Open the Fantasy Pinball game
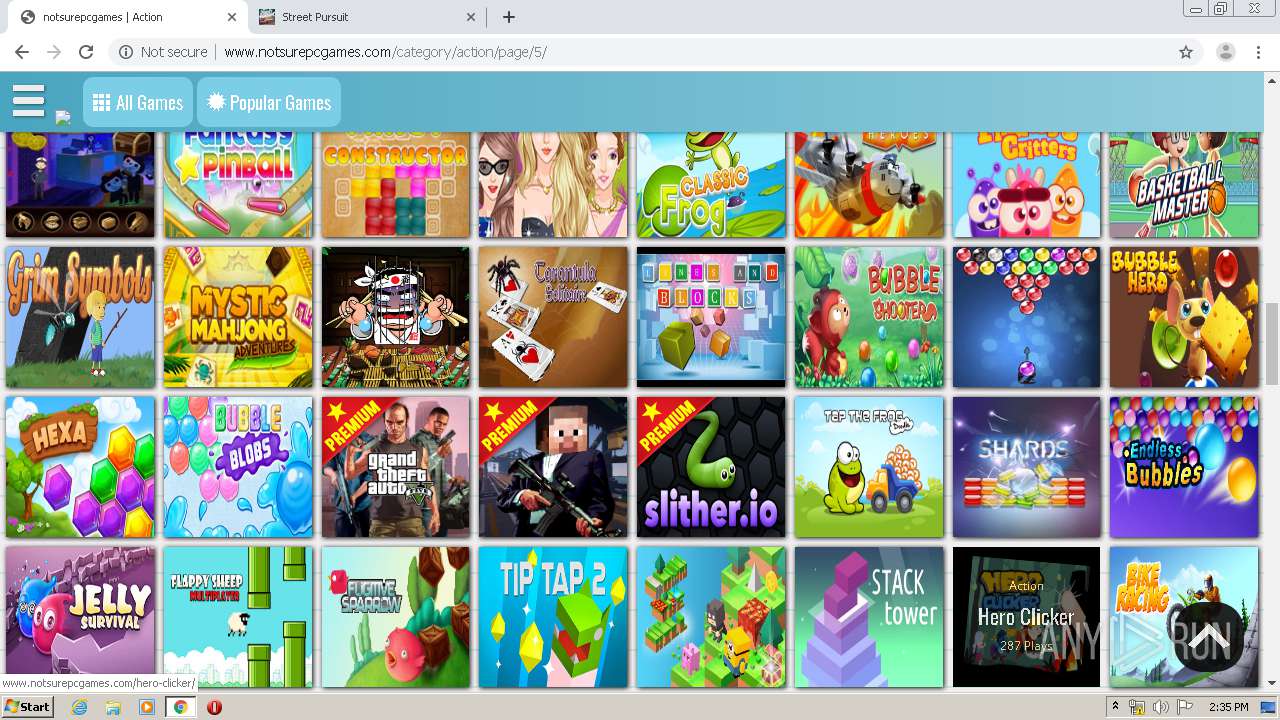 tap(238, 184)
